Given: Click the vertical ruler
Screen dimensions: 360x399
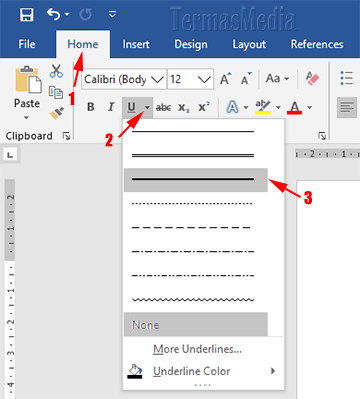Looking at the screenshot, I should click(10, 289).
